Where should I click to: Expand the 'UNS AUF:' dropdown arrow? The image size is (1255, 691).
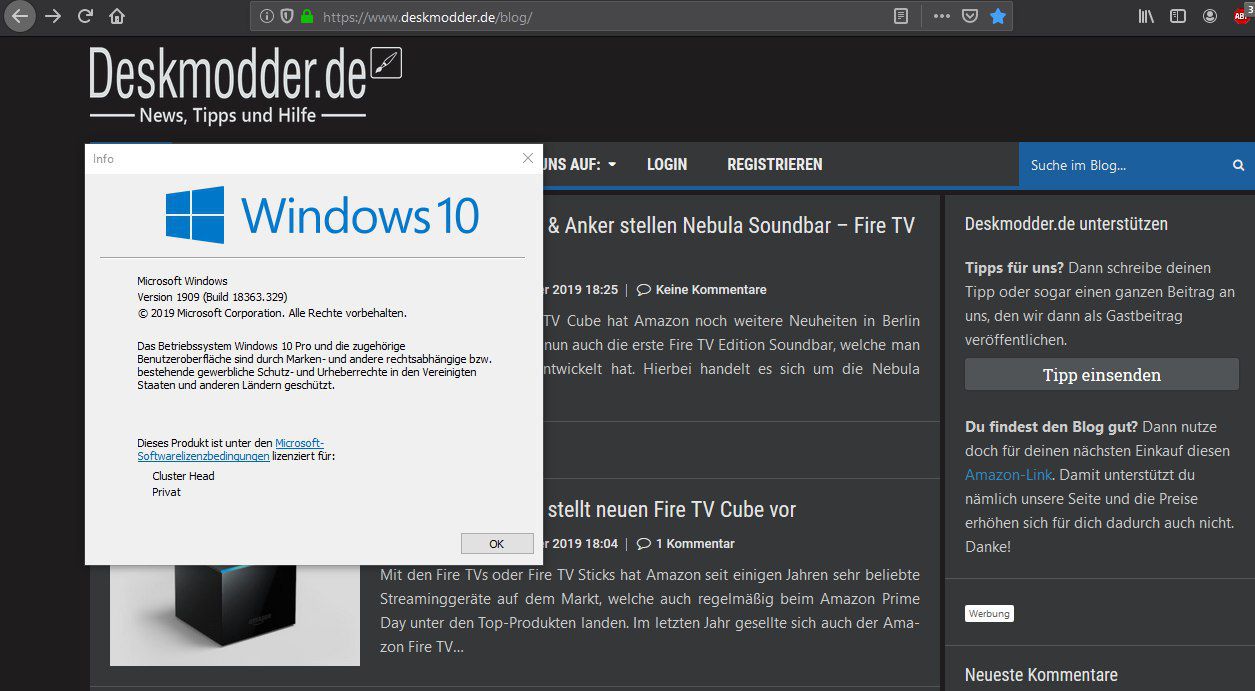pyautogui.click(x=612, y=165)
